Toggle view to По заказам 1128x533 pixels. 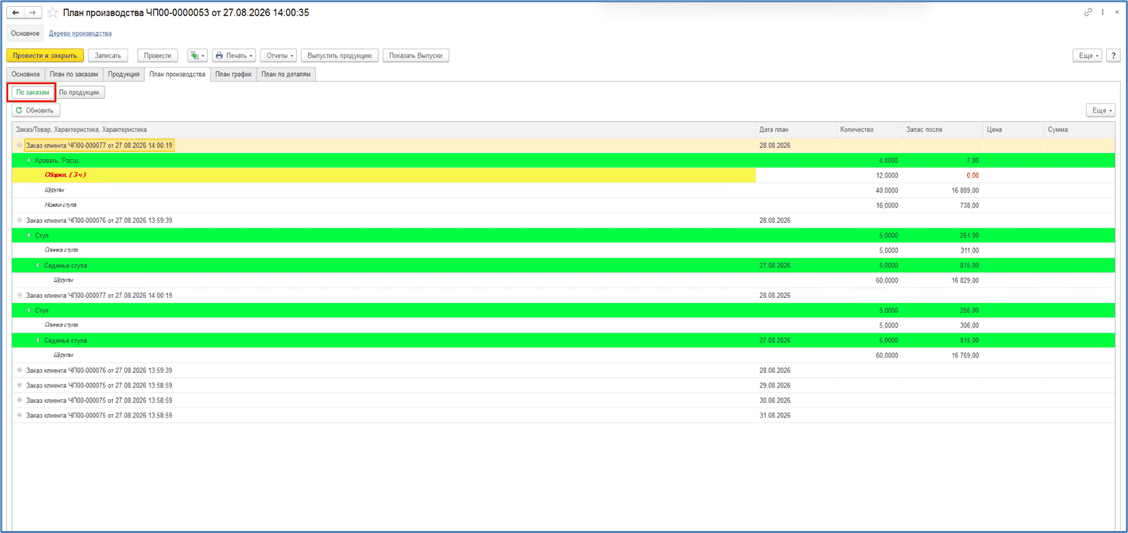[32, 92]
